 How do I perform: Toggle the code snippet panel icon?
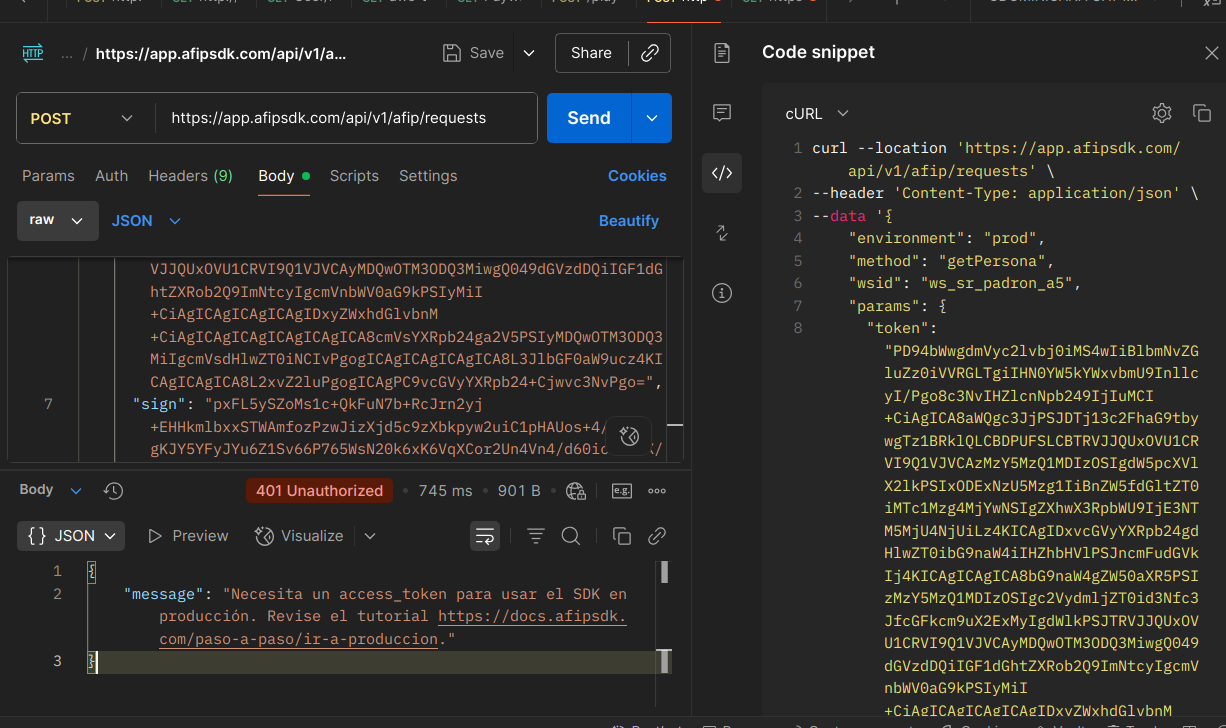722,172
